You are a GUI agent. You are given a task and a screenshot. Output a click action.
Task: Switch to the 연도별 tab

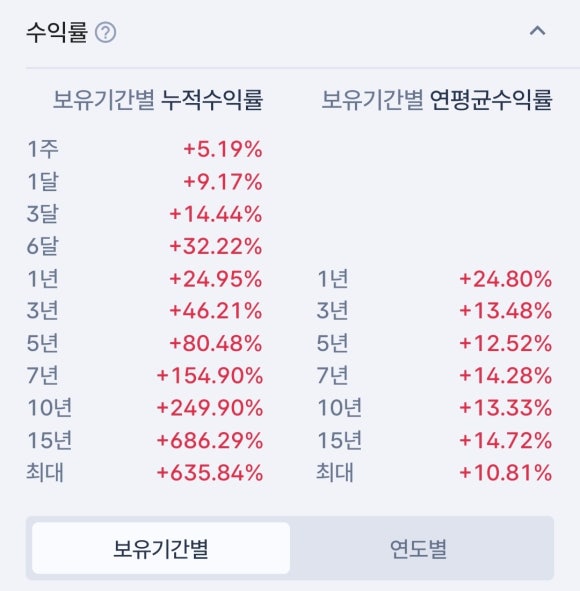tap(418, 548)
